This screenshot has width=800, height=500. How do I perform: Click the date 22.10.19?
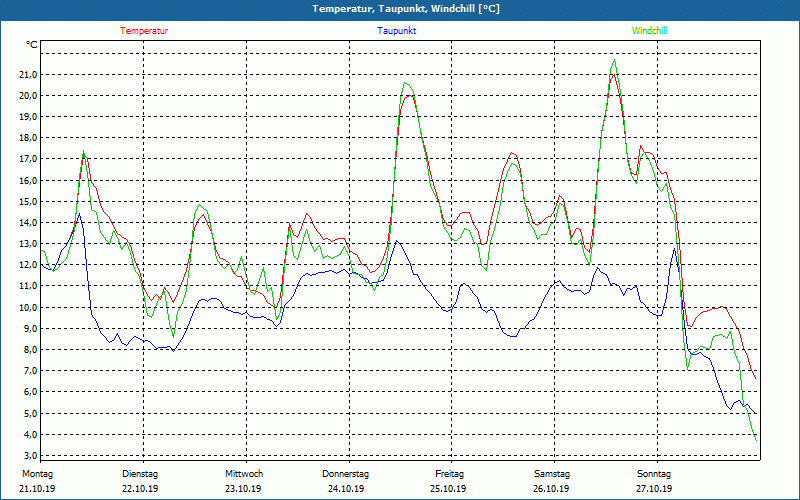click(x=140, y=489)
